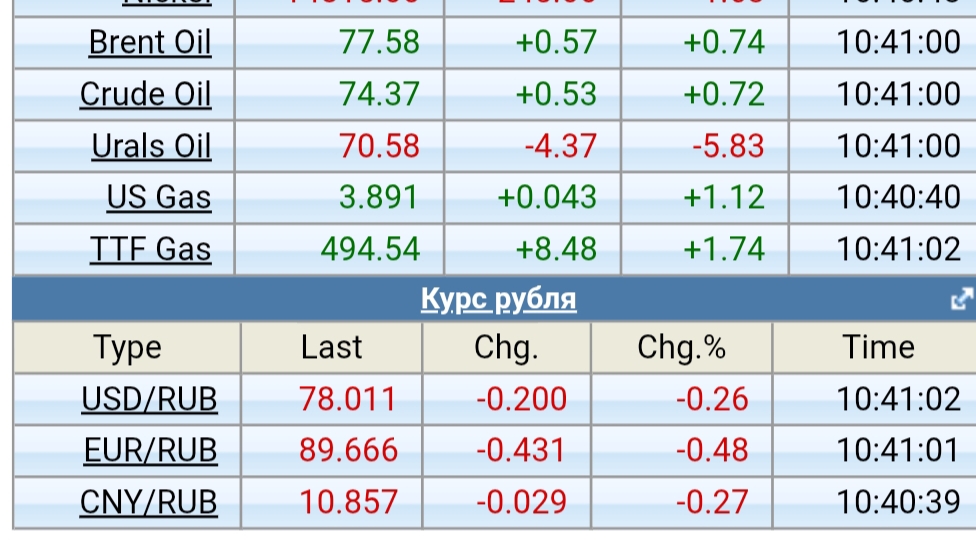
Task: Open the USD/RUB exchange rate
Action: pyautogui.click(x=149, y=399)
